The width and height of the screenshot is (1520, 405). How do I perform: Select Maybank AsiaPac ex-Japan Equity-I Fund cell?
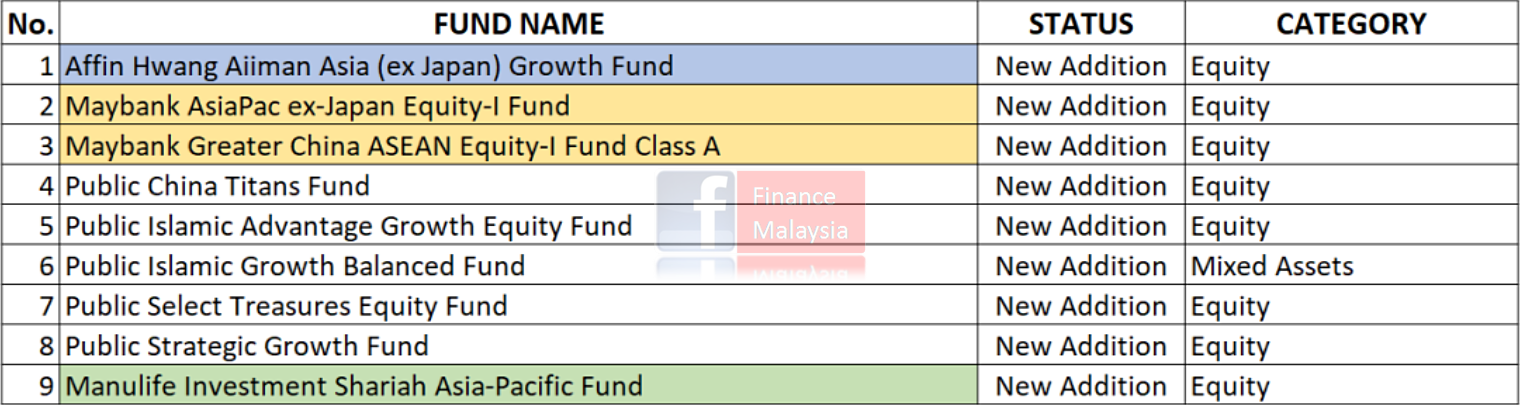point(317,106)
